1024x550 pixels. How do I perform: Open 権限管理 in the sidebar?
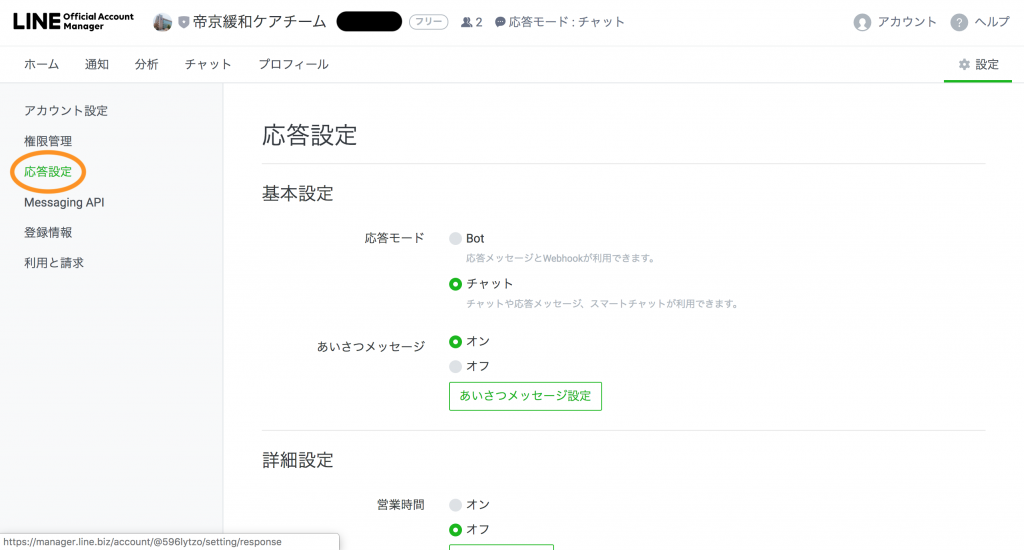point(48,141)
